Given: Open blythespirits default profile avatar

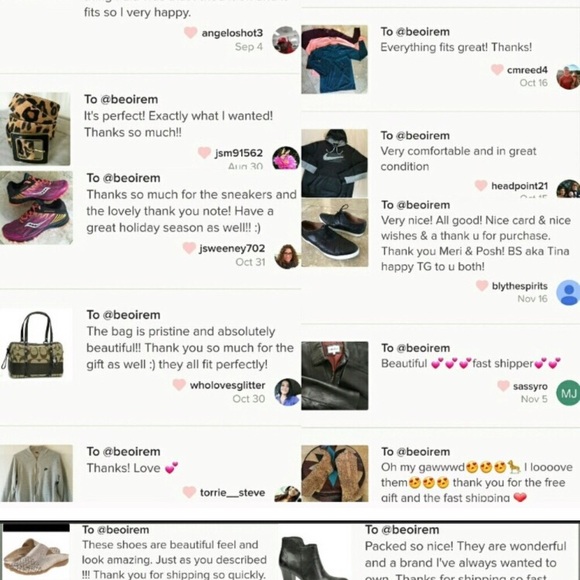Looking at the screenshot, I should point(569,292).
